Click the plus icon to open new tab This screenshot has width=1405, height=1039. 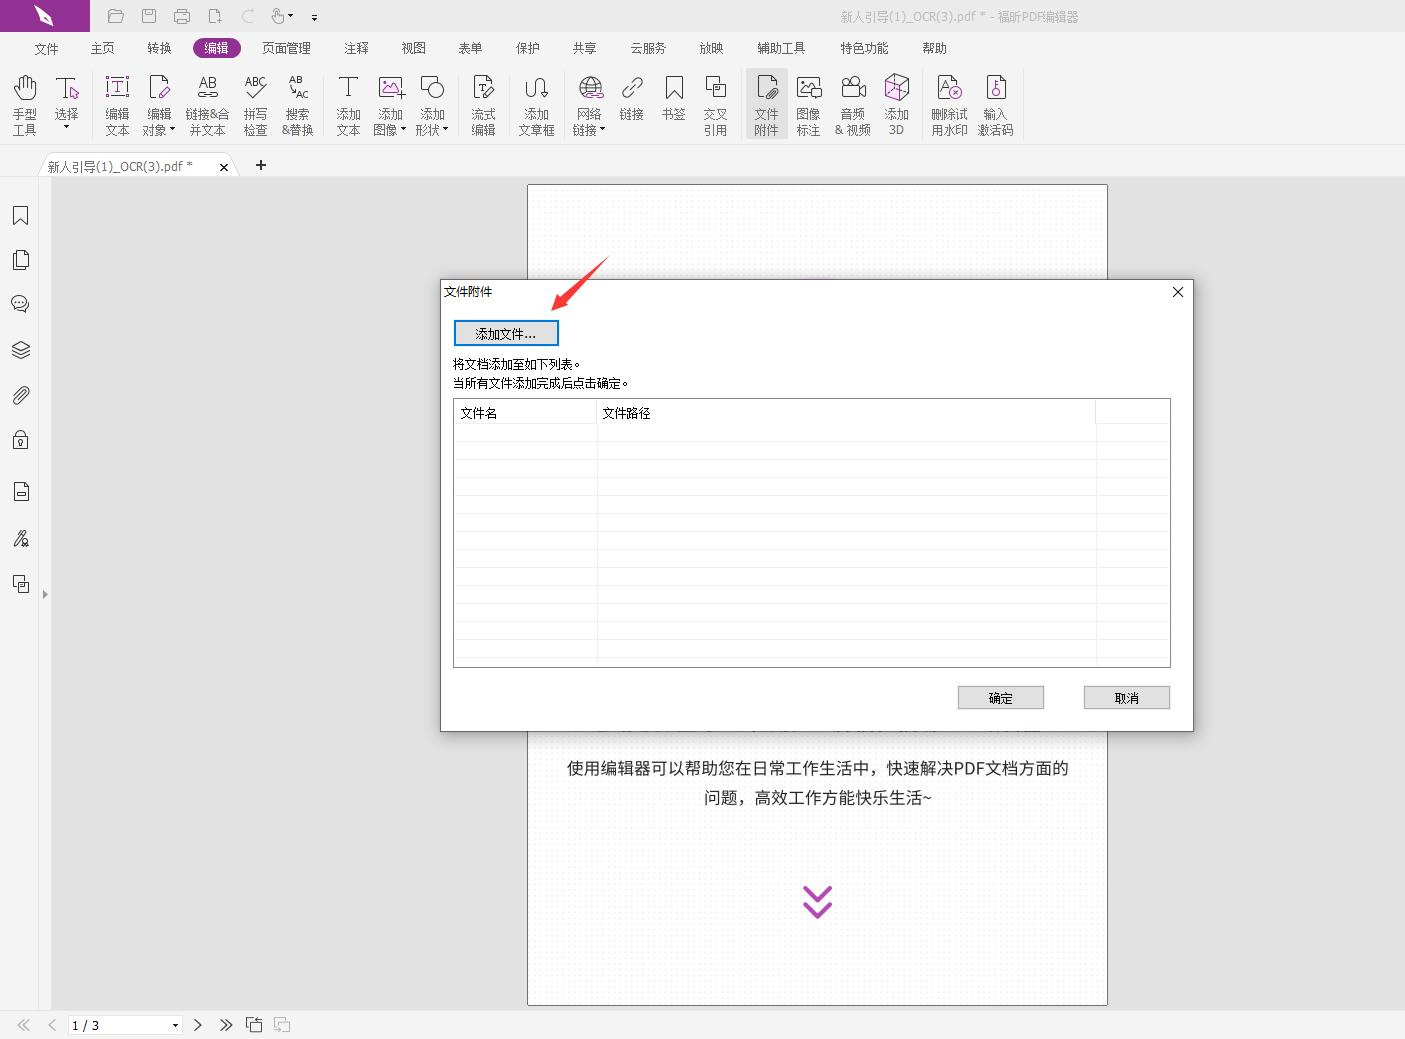(x=260, y=165)
